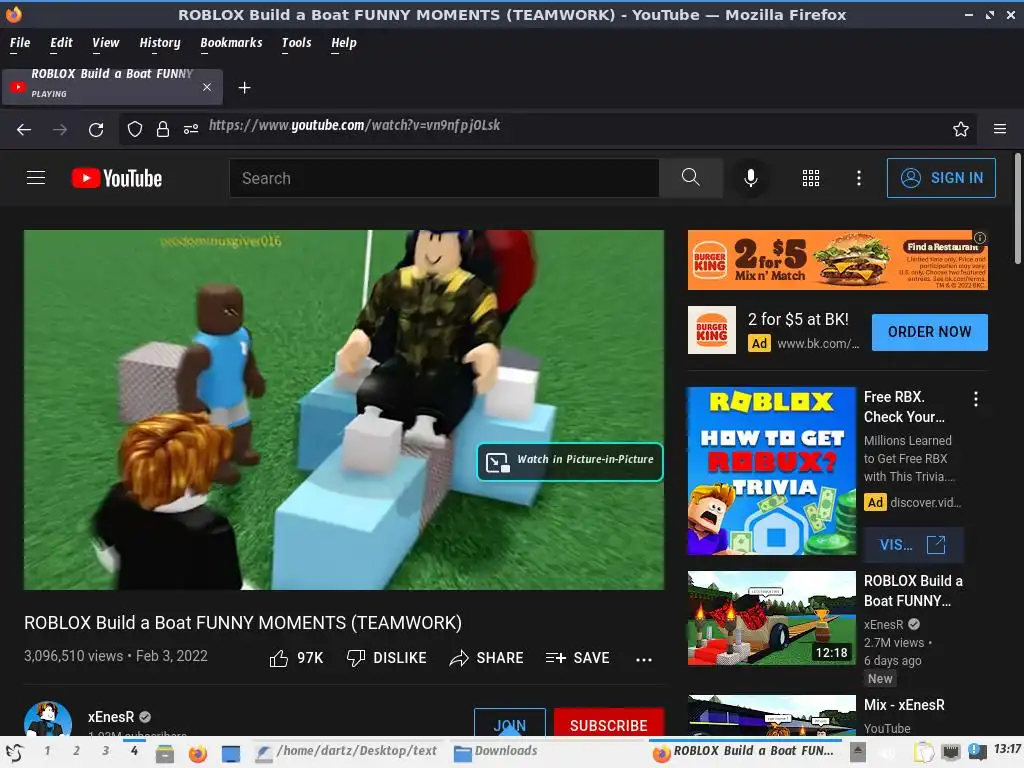The width and height of the screenshot is (1024, 768).
Task: Open Firefox application hamburger menu
Action: (1000, 129)
